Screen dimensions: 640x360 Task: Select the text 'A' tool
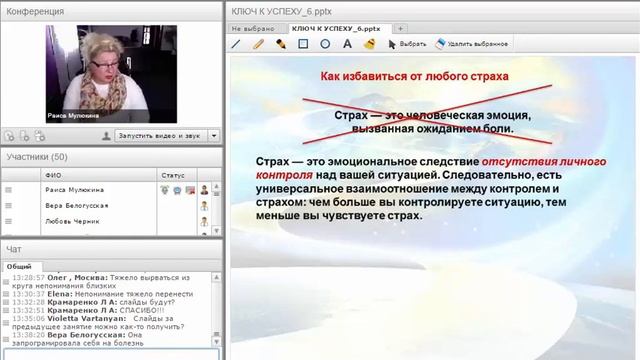347,44
